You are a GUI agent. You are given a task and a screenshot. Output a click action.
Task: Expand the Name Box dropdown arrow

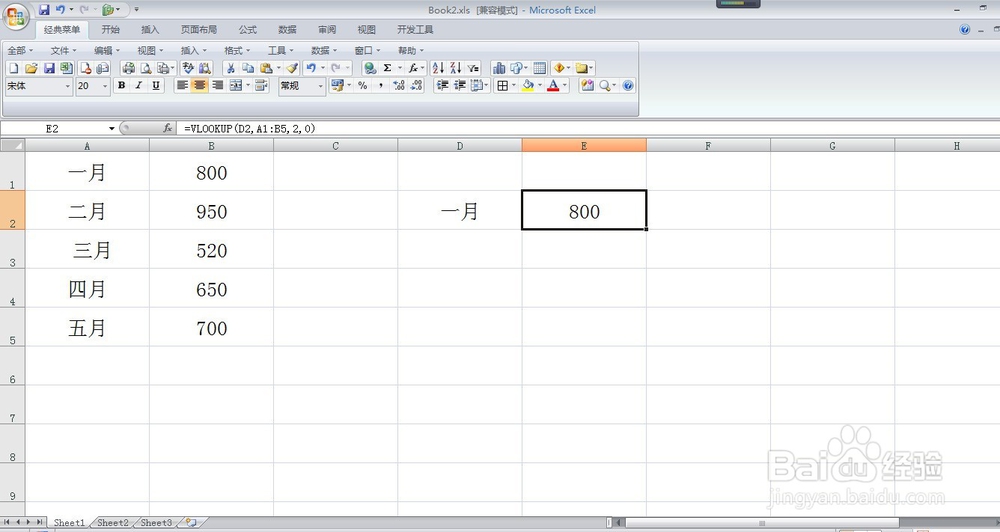pos(112,129)
